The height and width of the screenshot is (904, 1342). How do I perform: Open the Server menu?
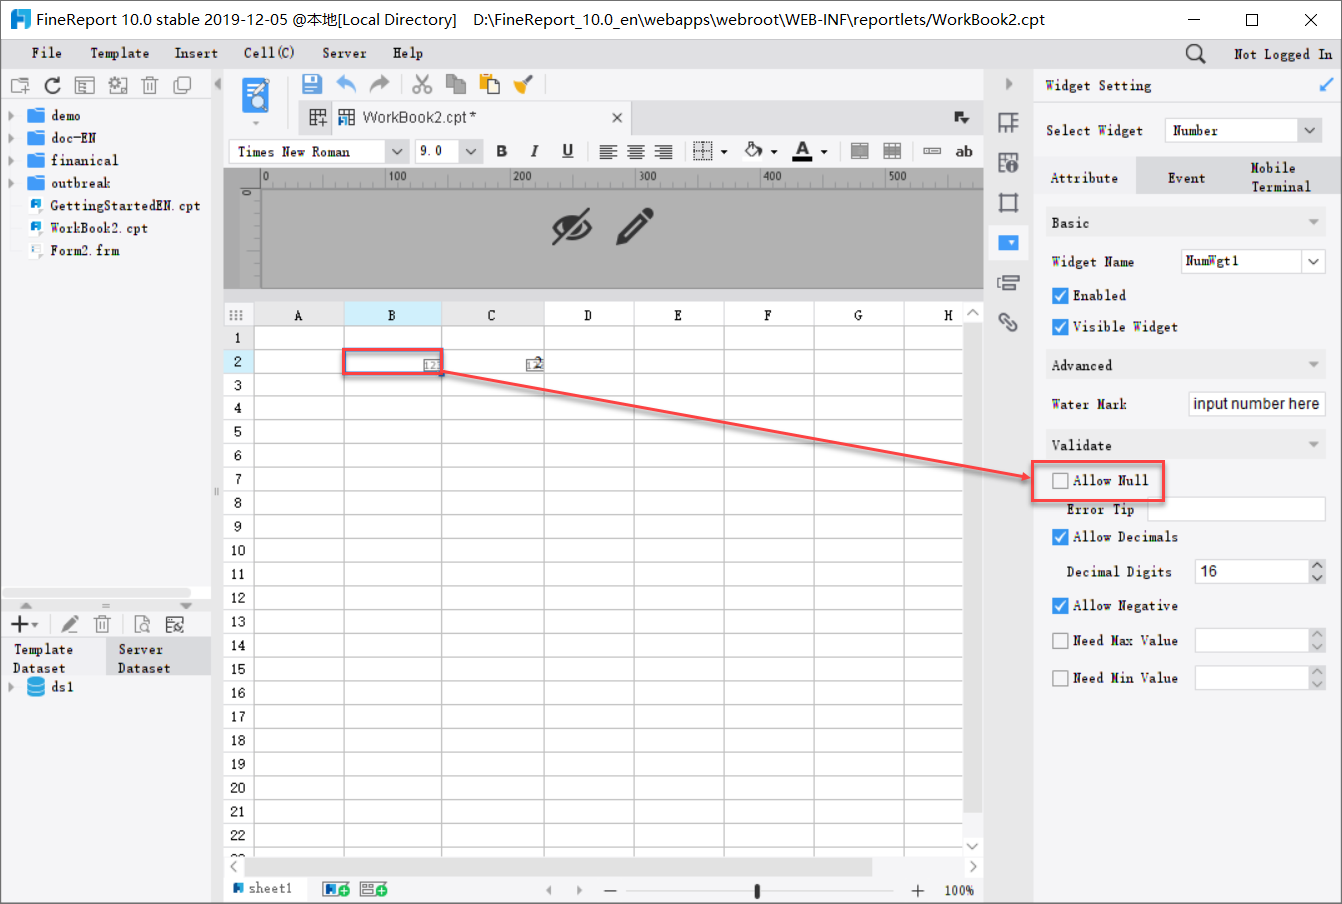point(344,53)
